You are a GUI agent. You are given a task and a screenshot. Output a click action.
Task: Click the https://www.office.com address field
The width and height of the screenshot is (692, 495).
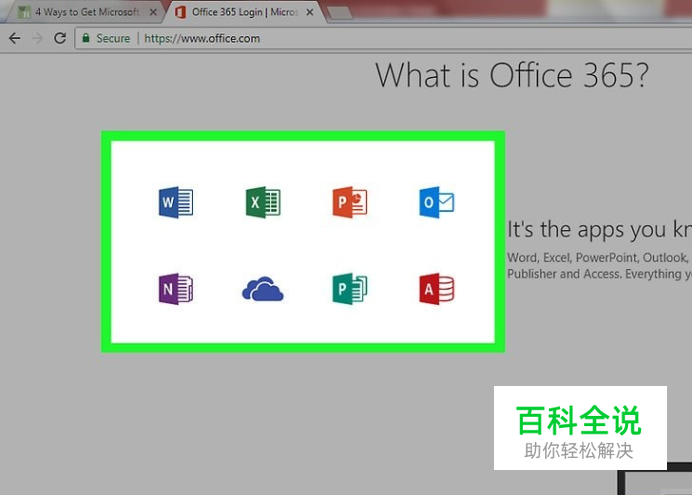(x=383, y=38)
